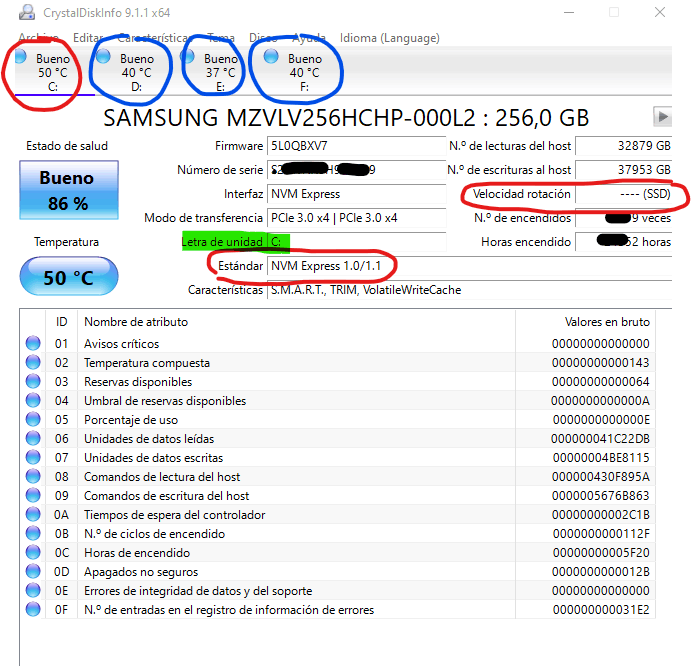The width and height of the screenshot is (692, 666).
Task: Open the Disco menu
Action: click(x=263, y=38)
